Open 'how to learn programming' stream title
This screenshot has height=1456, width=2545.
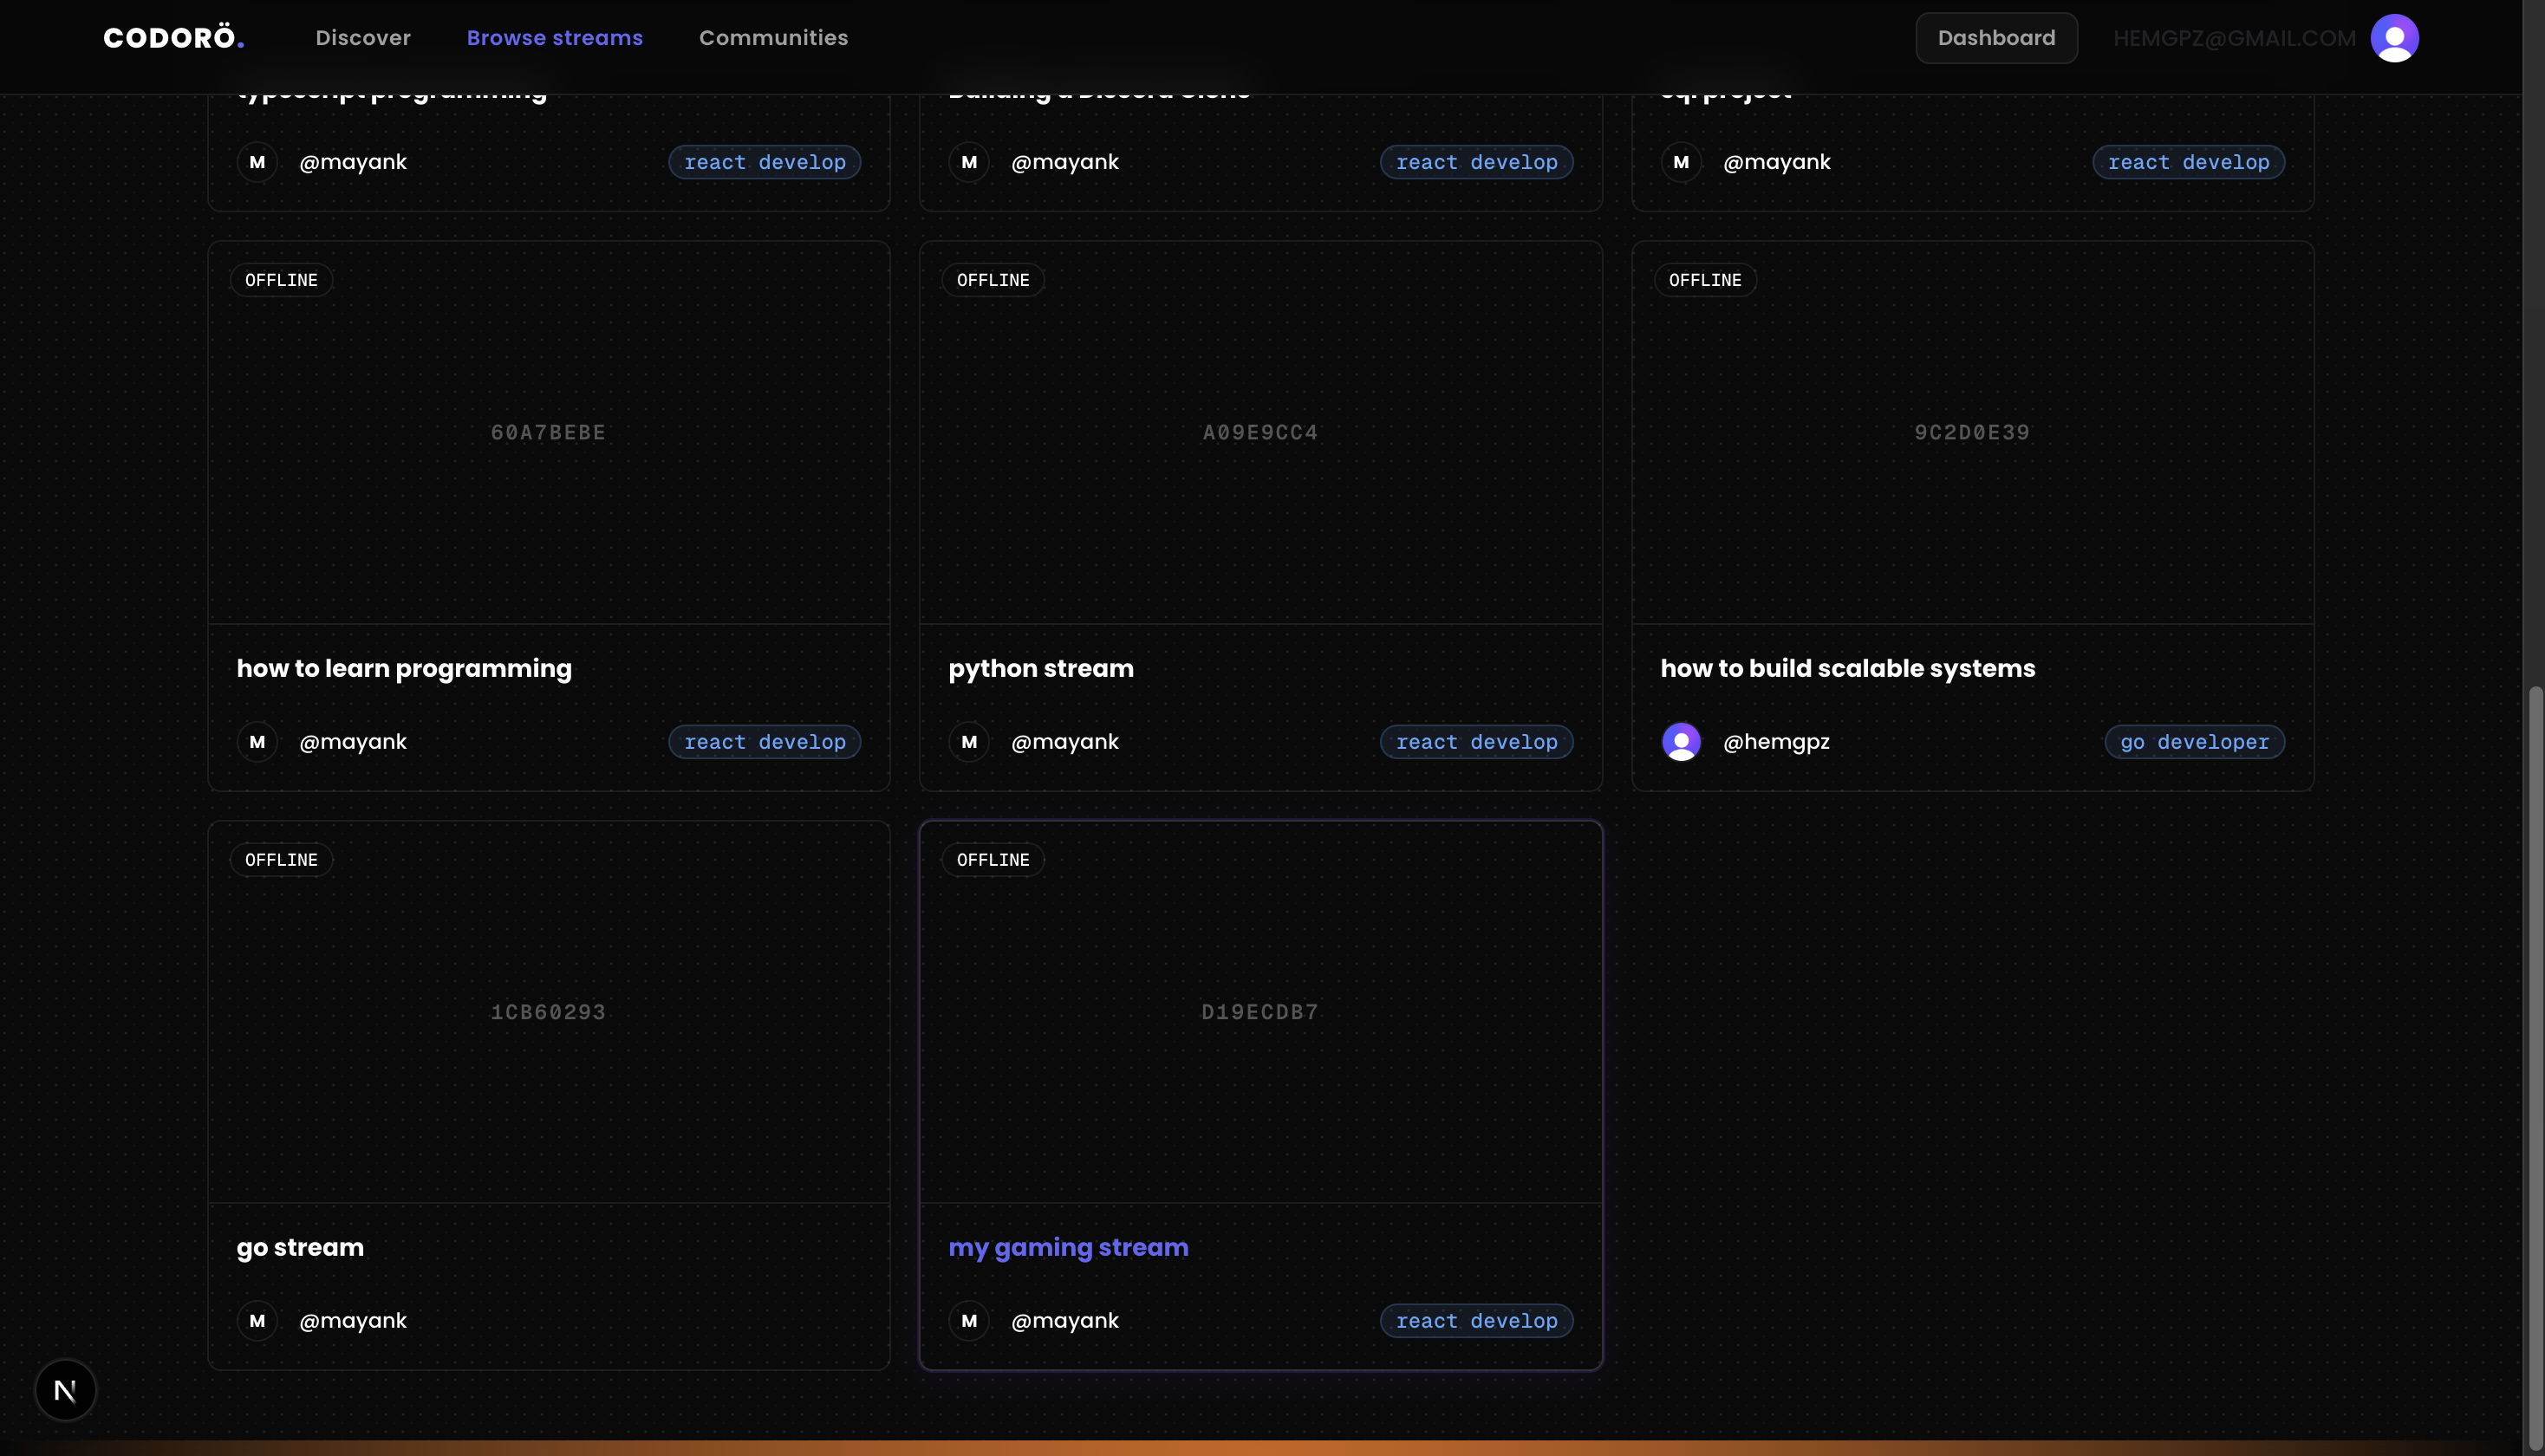(x=404, y=668)
